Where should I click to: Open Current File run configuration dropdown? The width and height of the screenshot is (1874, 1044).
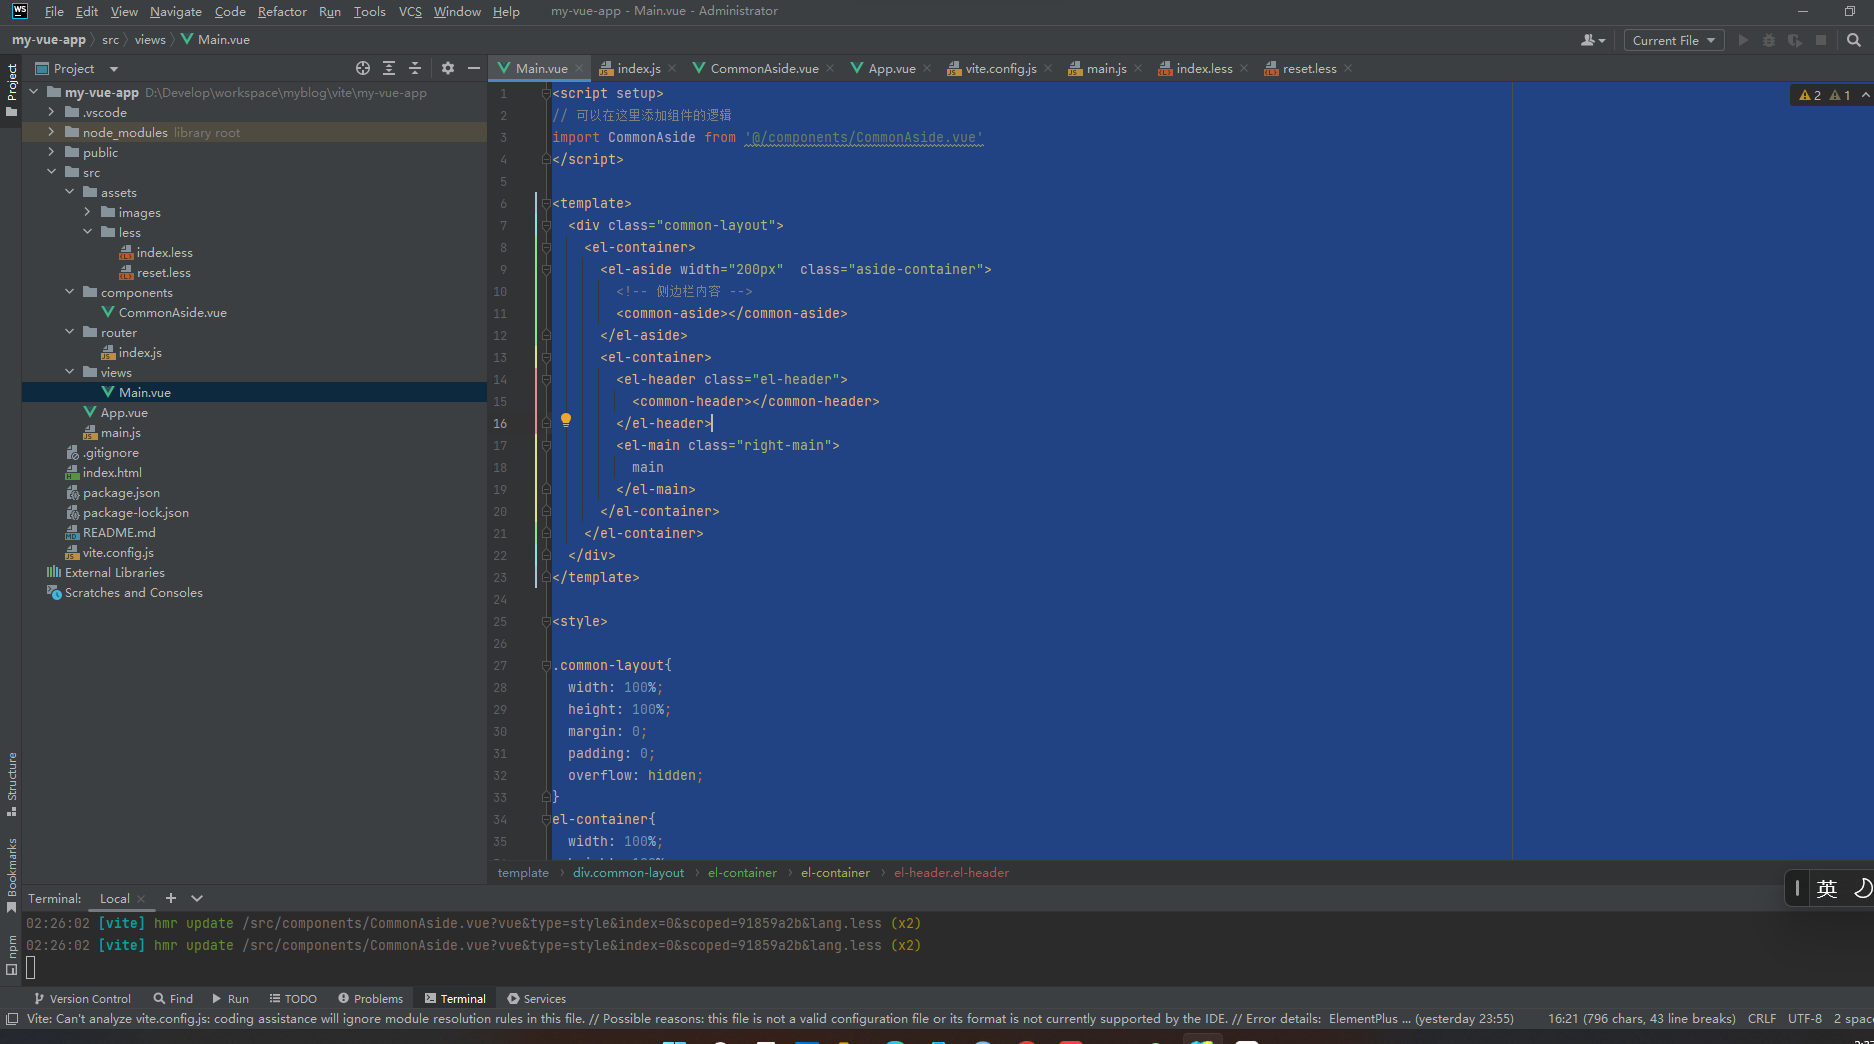(x=1674, y=40)
